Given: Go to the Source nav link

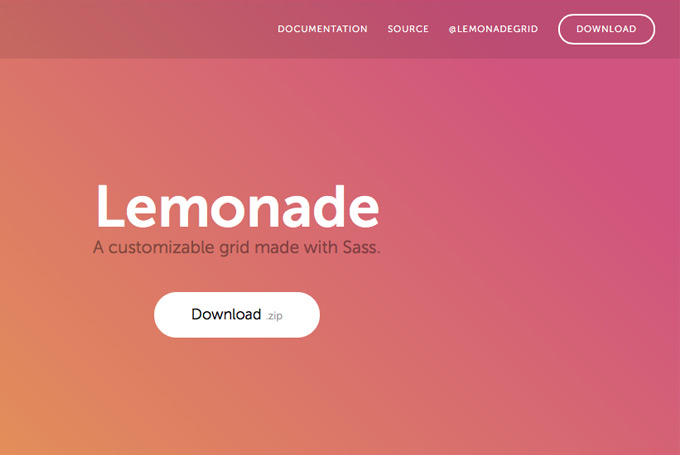Looking at the screenshot, I should coord(408,29).
